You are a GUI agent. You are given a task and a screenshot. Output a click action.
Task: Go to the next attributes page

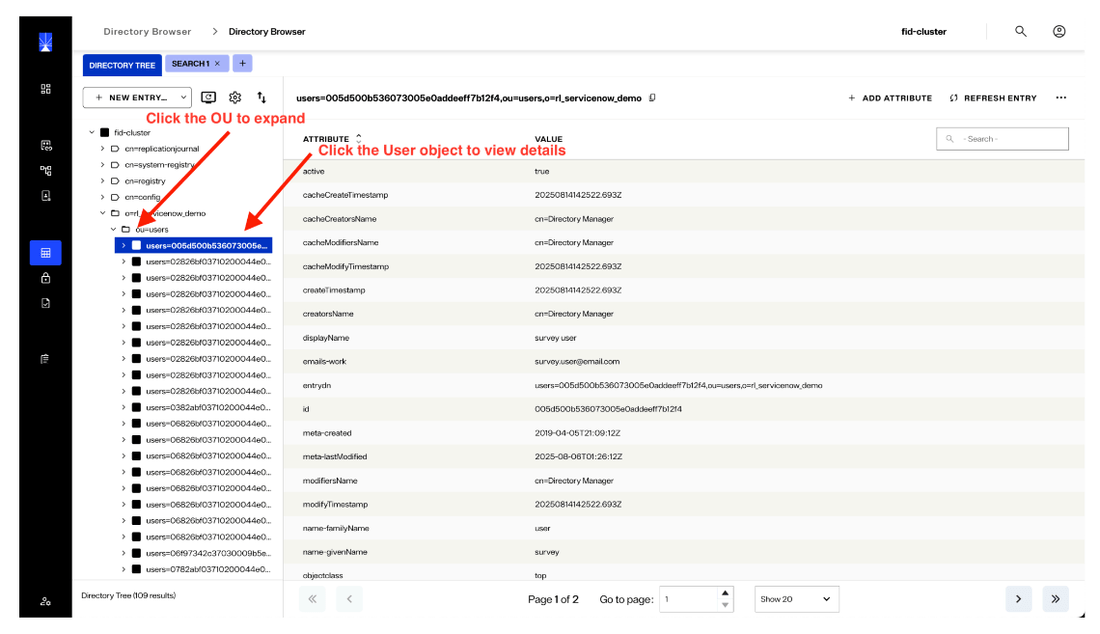point(1018,599)
